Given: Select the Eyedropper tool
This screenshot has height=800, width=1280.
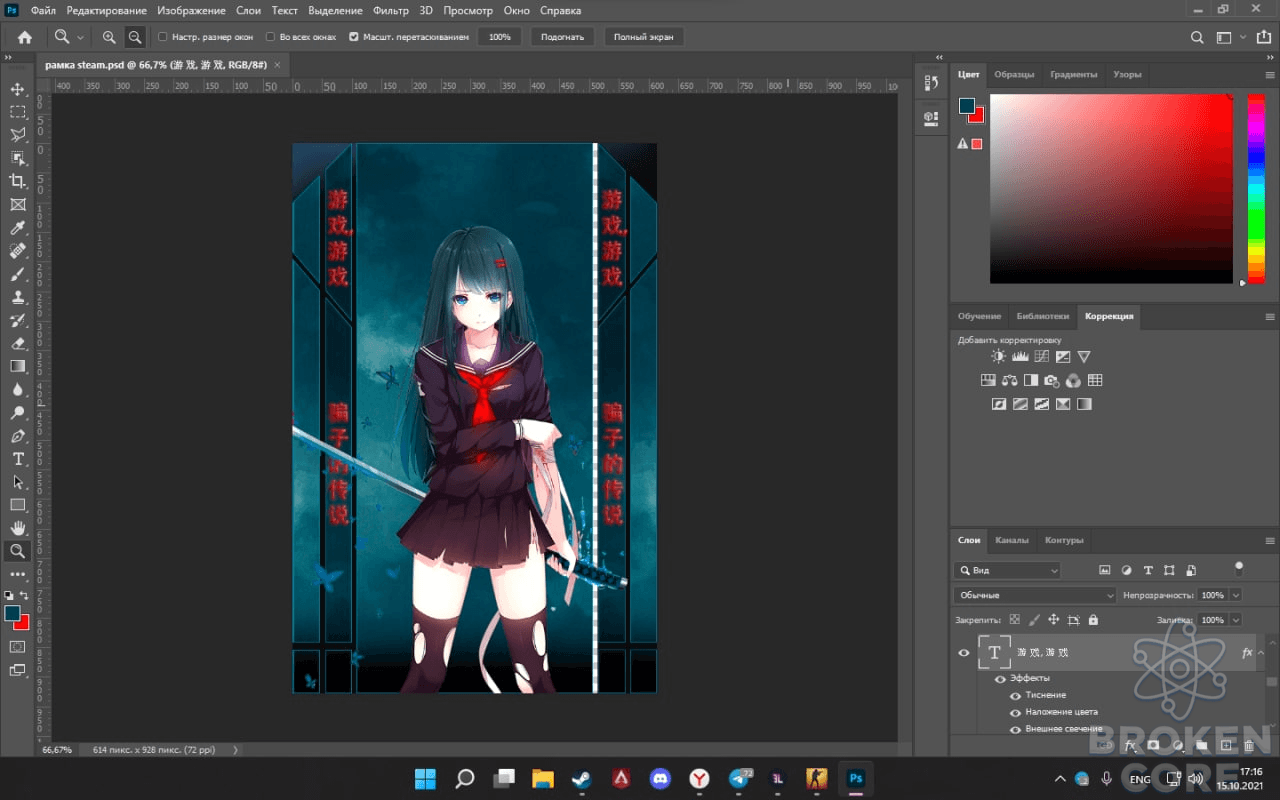Looking at the screenshot, I should click(x=18, y=228).
